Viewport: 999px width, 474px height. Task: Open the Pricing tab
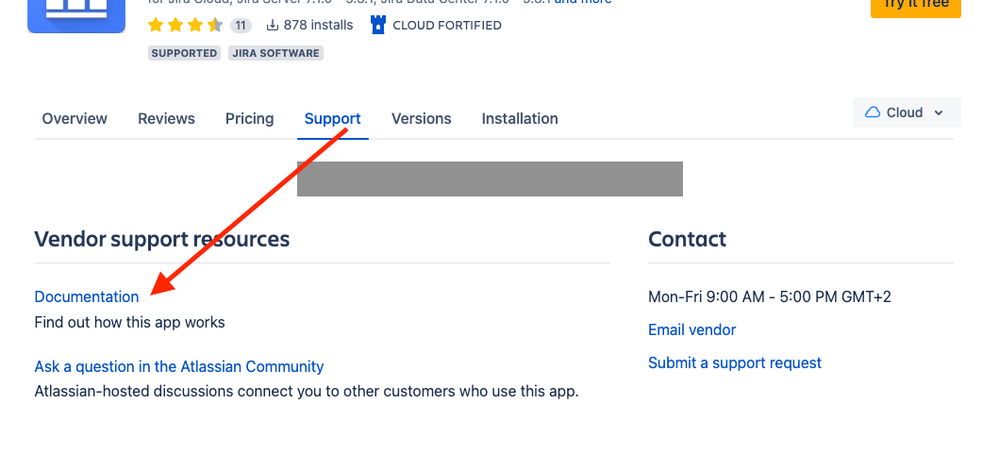(x=249, y=118)
